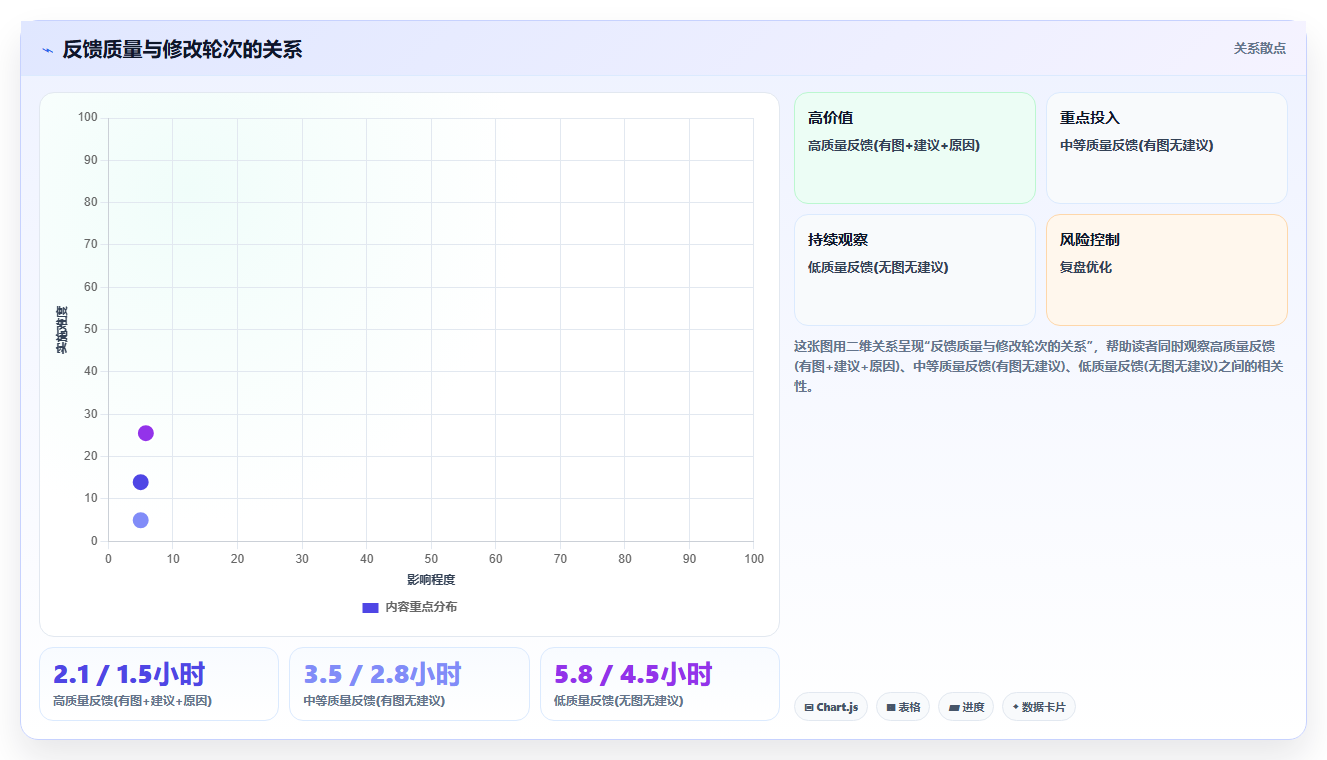Click the 影响程度 x-axis label
The width and height of the screenshot is (1327, 760).
tap(431, 580)
